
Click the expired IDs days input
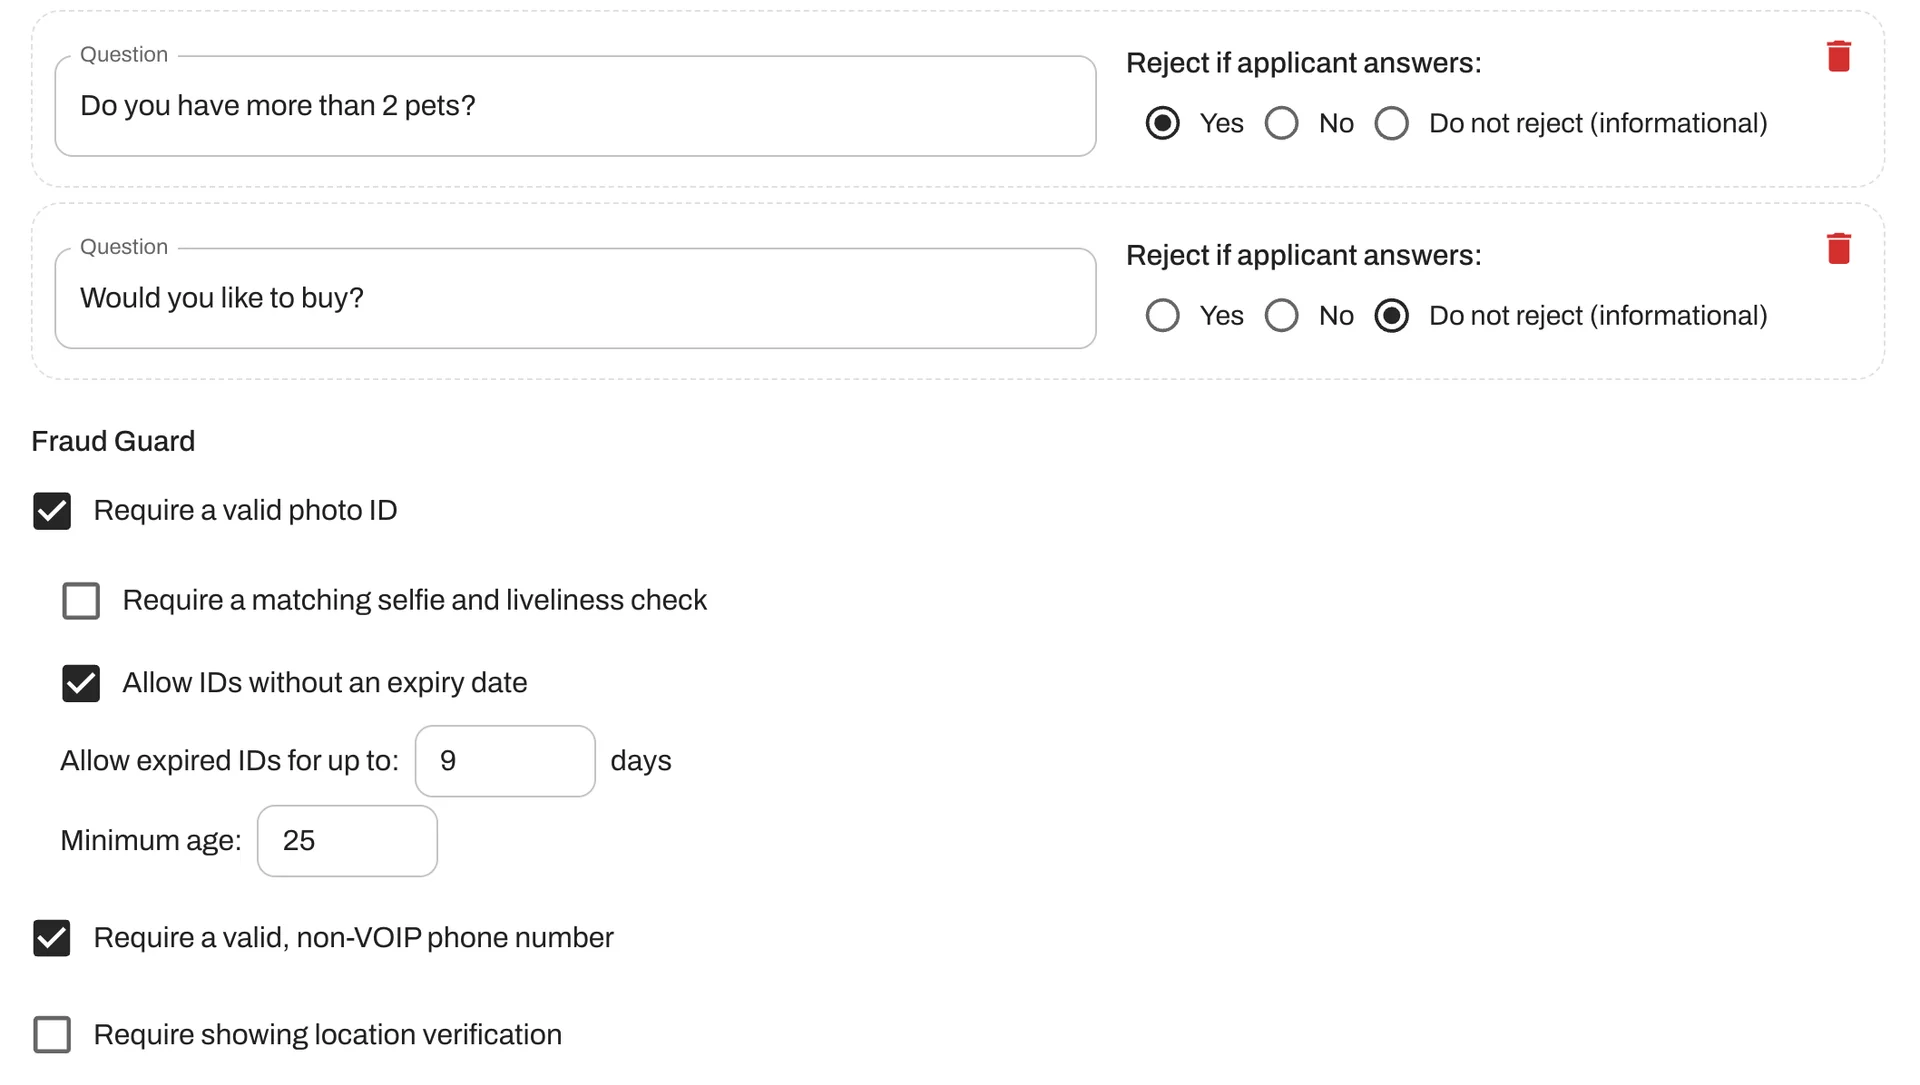click(505, 761)
